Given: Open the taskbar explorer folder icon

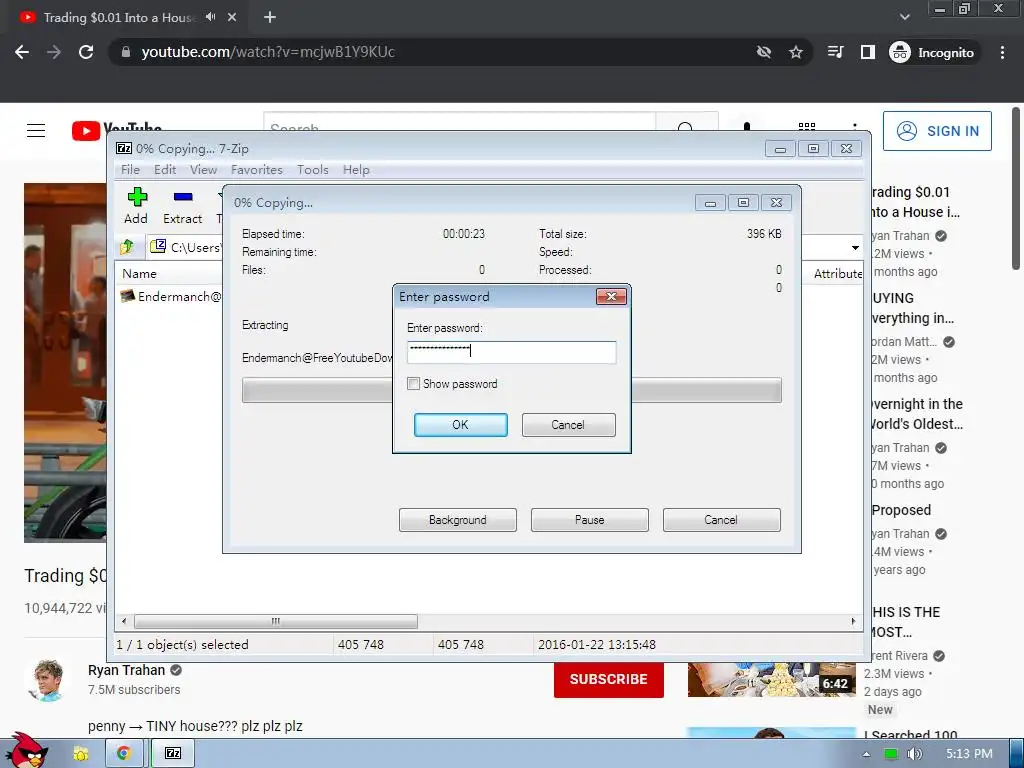Looking at the screenshot, I should 80,754.
